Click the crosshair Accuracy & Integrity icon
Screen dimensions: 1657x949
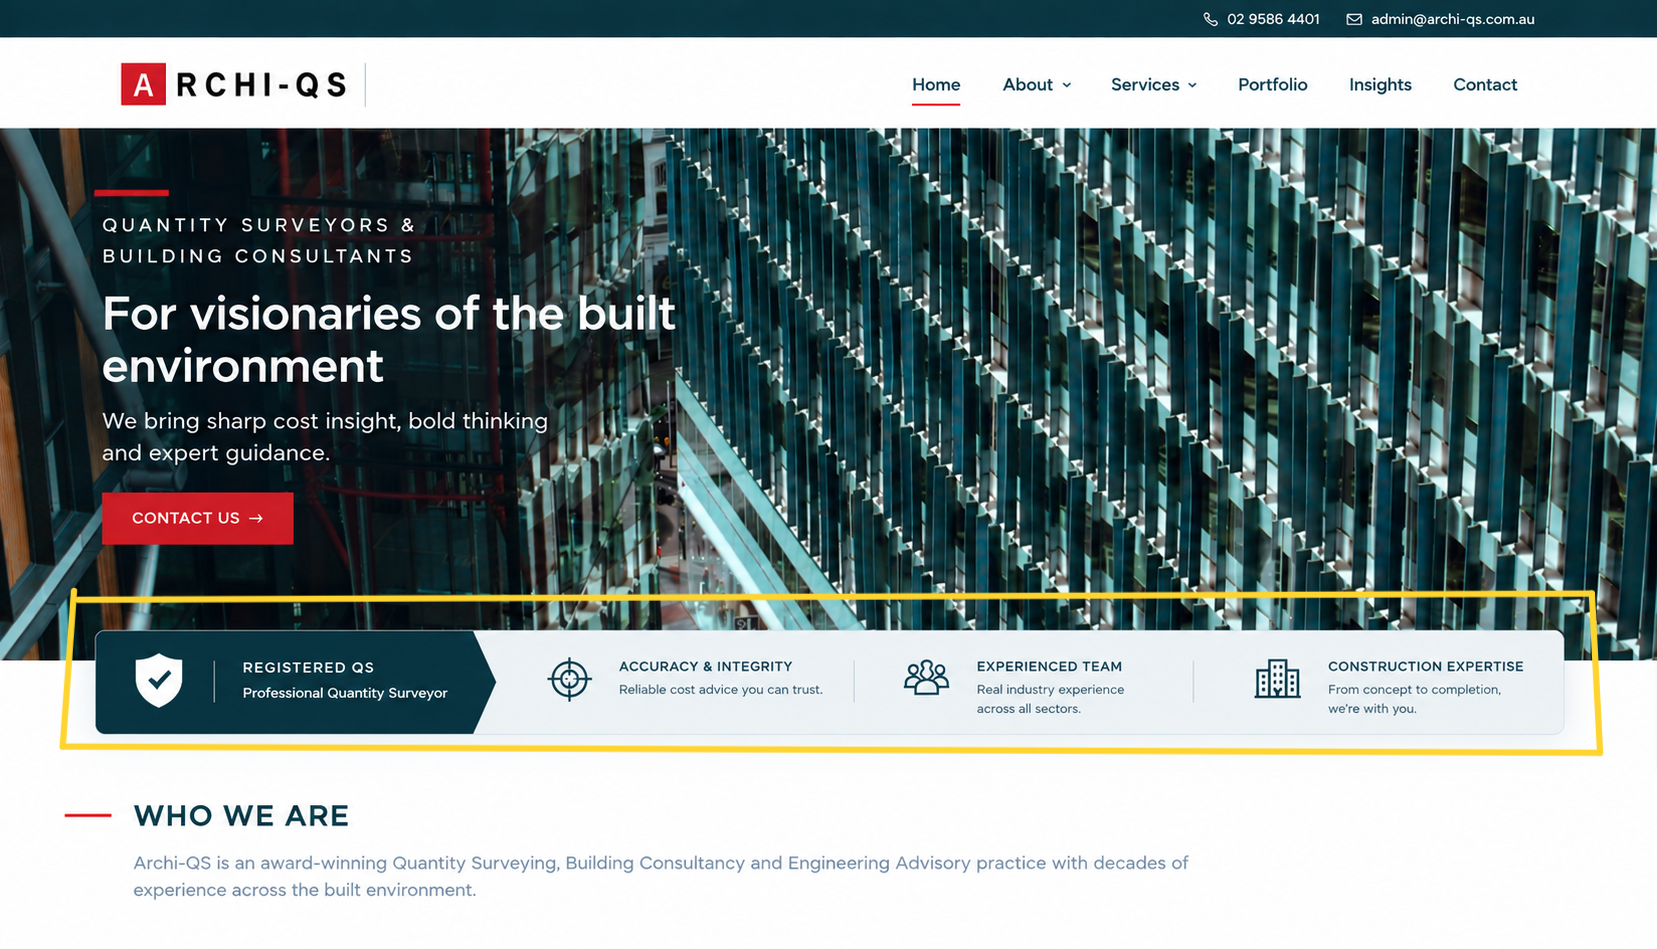[x=569, y=680]
